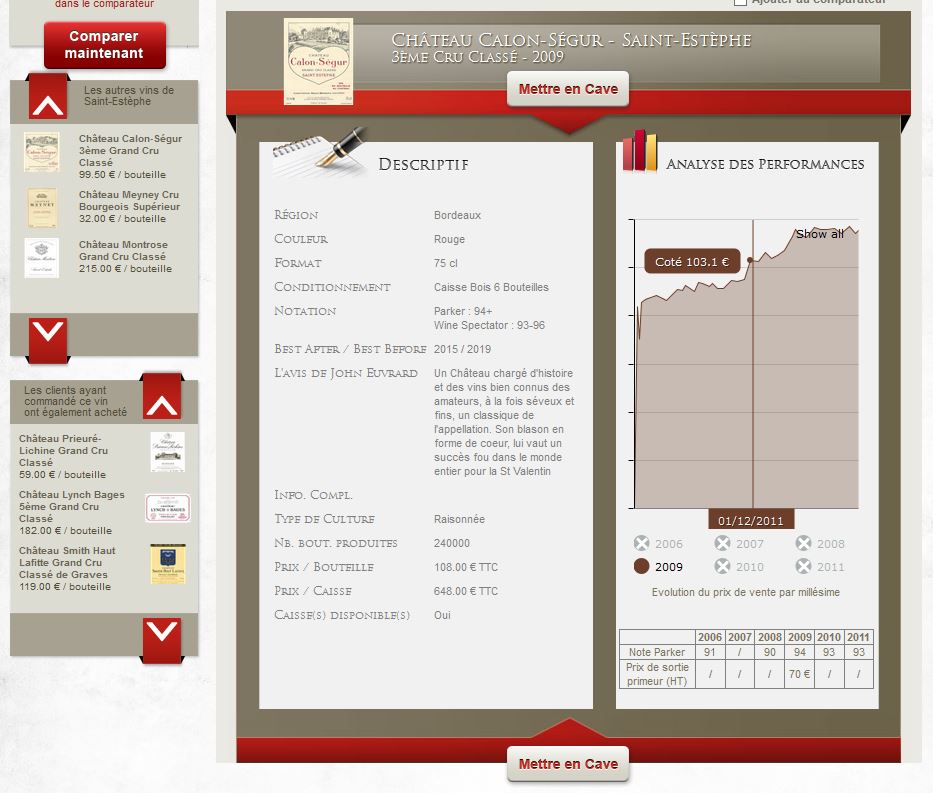
Task: Click the 'Wine Spectator : 93-96' rating
Action: (489, 325)
